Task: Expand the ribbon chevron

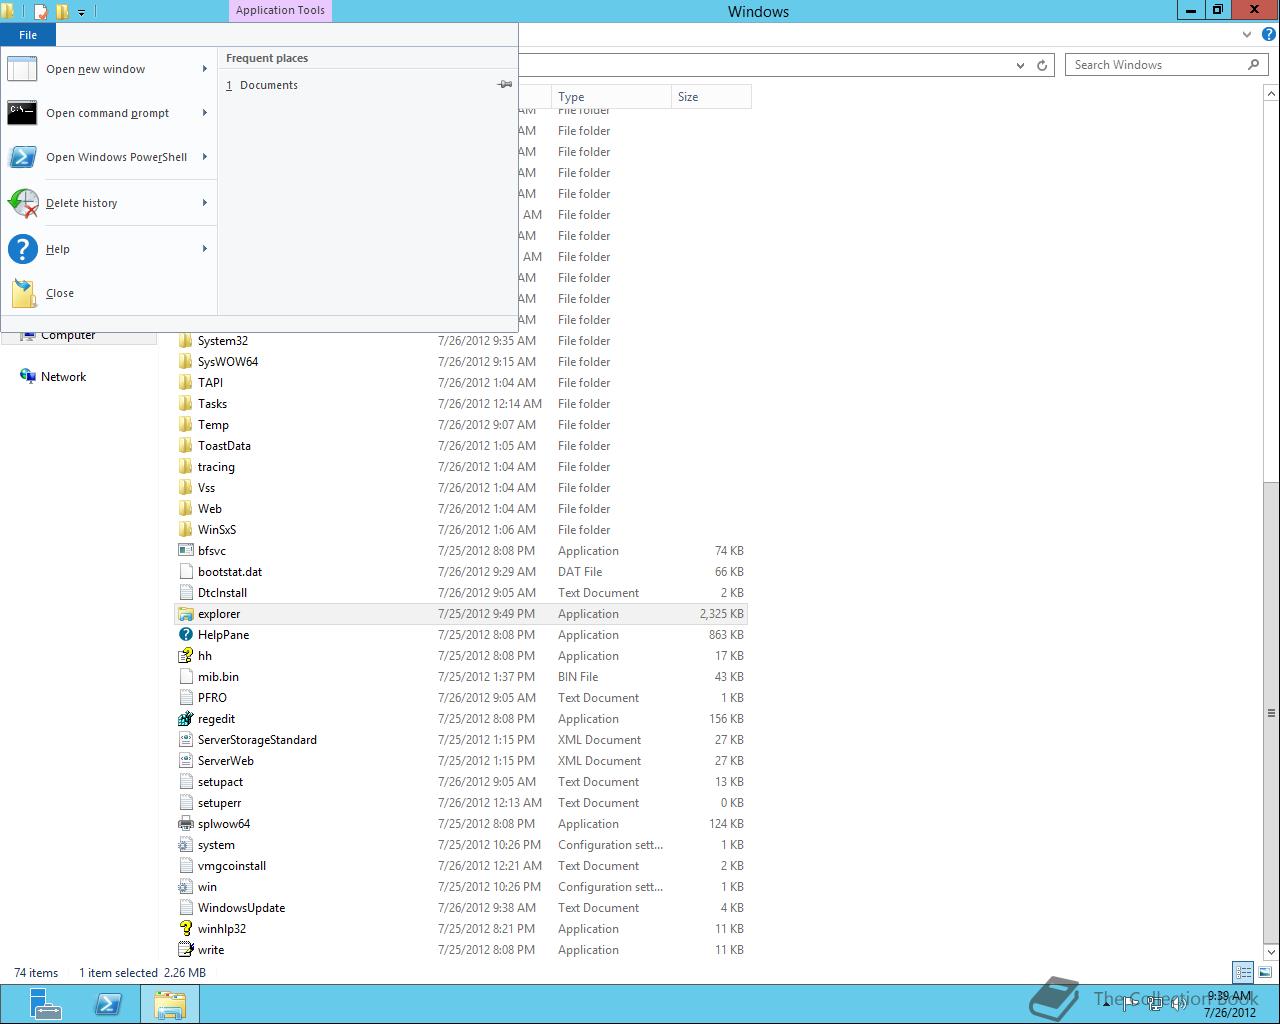Action: (x=1247, y=35)
